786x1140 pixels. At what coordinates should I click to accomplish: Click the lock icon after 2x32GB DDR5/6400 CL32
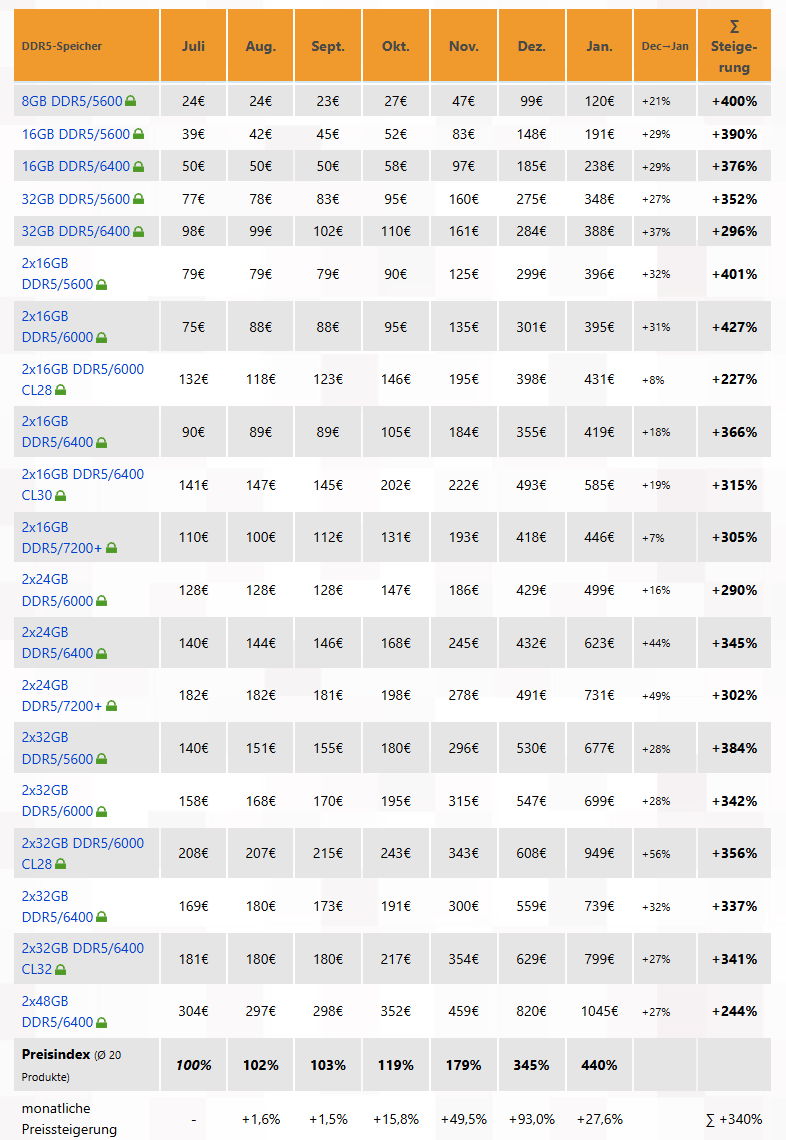pyautogui.click(x=61, y=970)
